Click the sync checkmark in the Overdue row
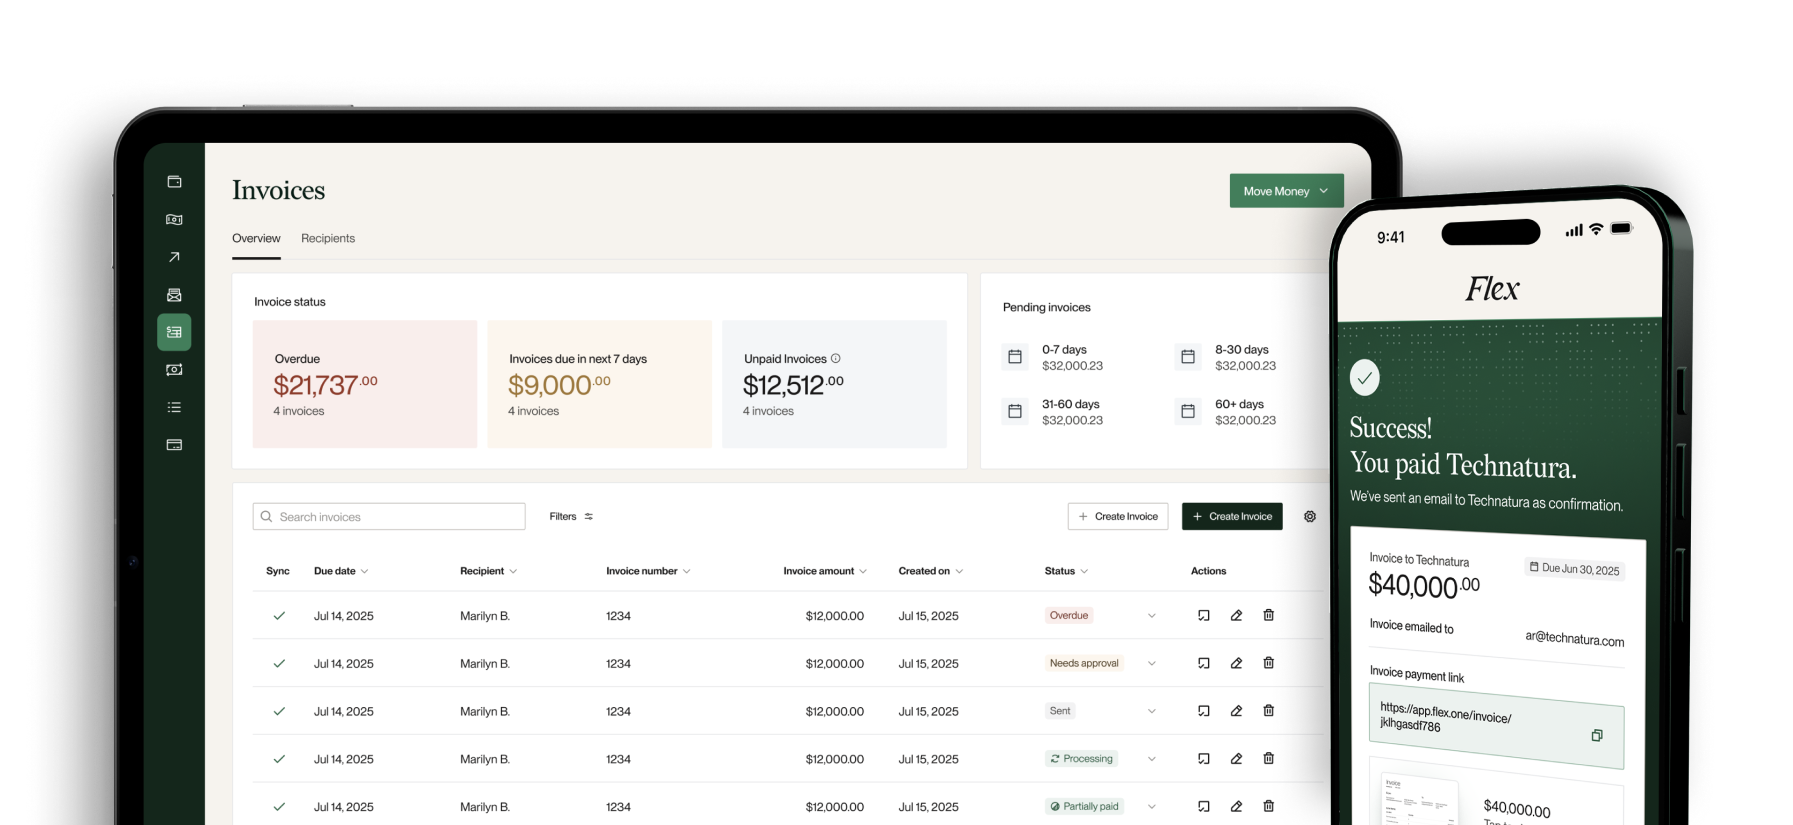The width and height of the screenshot is (1793, 825). coord(279,616)
